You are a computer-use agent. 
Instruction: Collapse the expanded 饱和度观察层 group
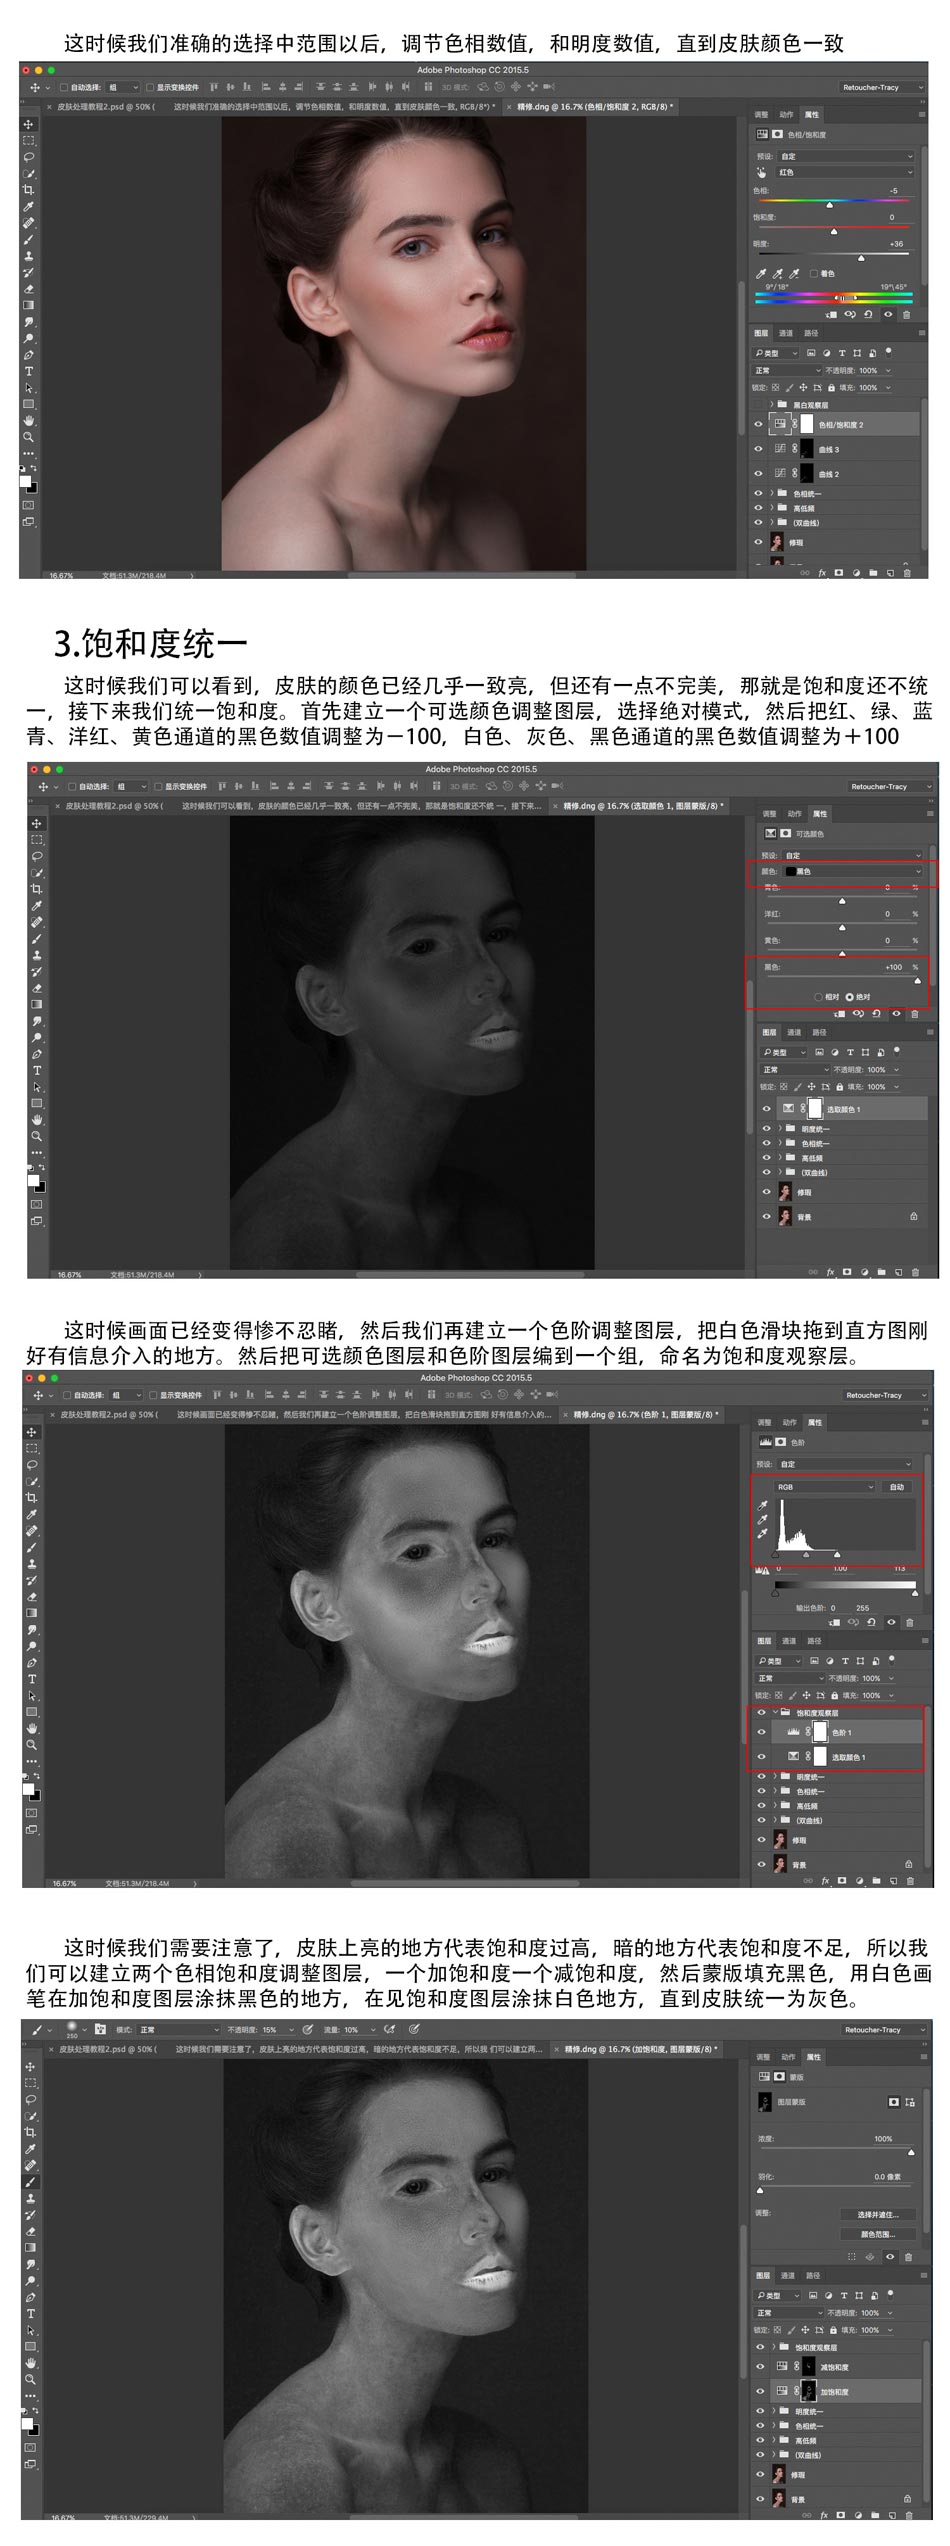775,1713
